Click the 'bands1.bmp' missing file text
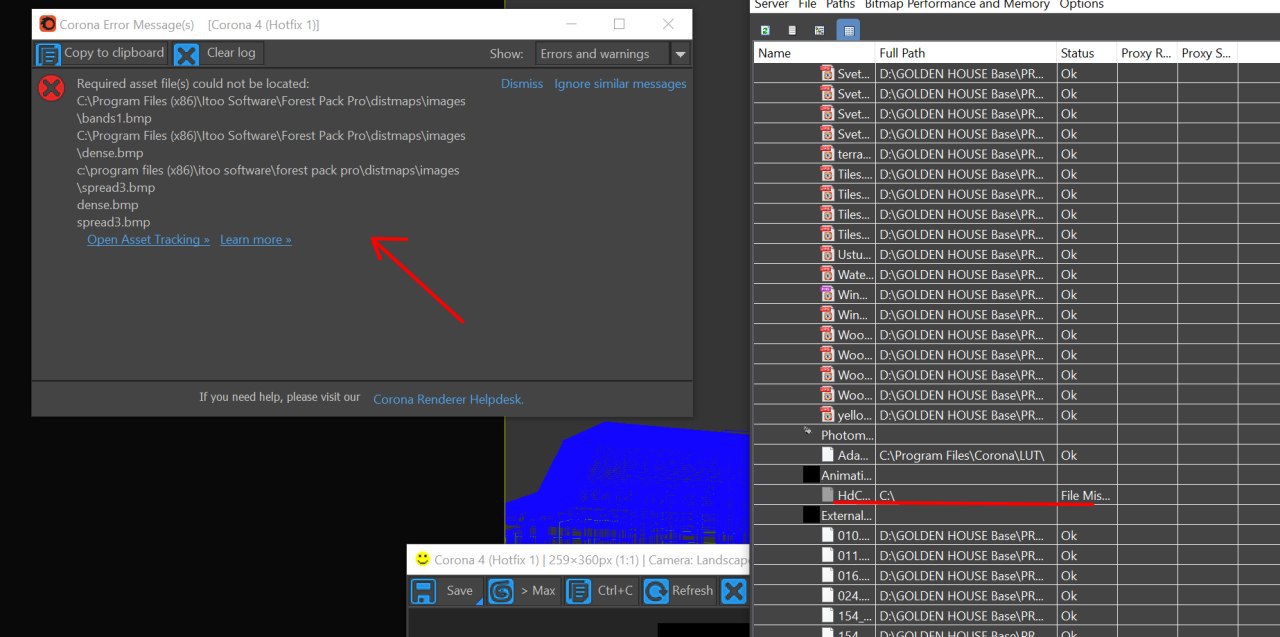The height and width of the screenshot is (637, 1280). click(114, 118)
